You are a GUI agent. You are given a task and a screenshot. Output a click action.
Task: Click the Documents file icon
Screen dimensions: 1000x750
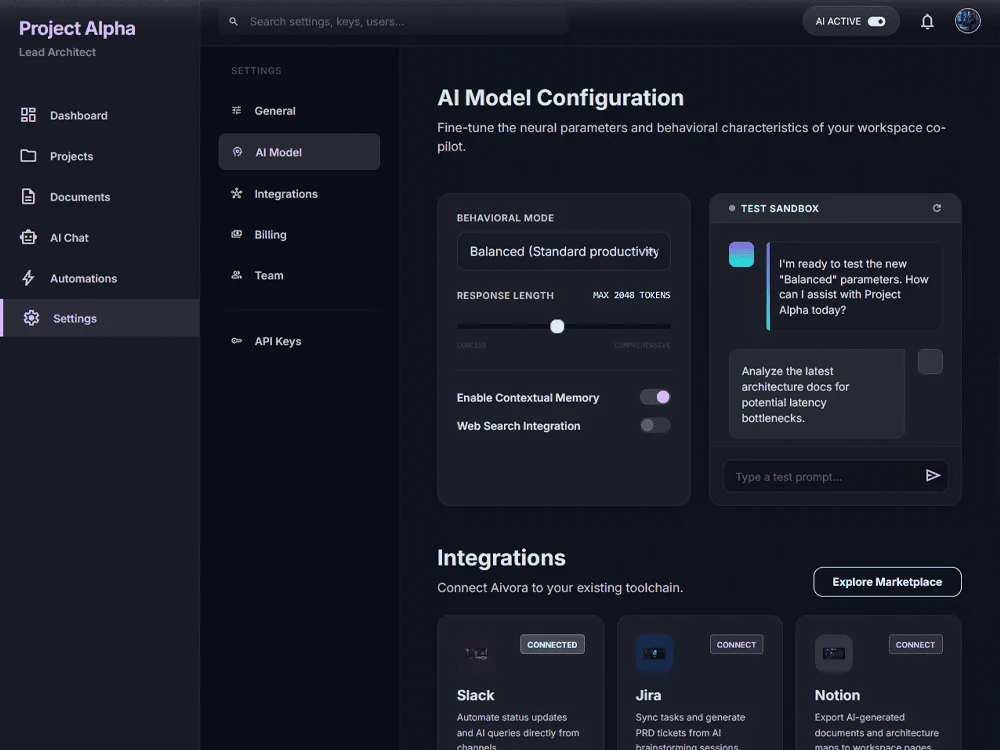tap(28, 196)
